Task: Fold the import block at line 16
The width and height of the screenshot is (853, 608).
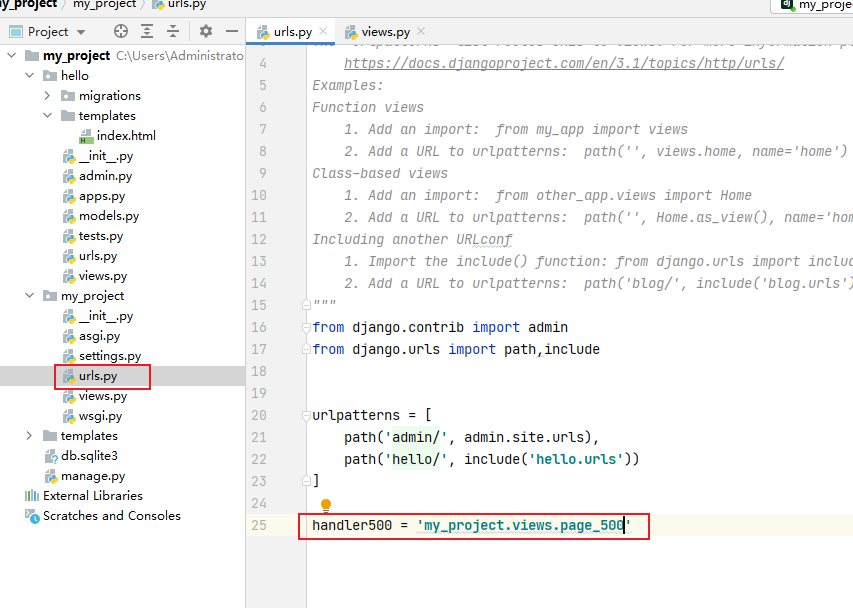Action: (x=306, y=328)
